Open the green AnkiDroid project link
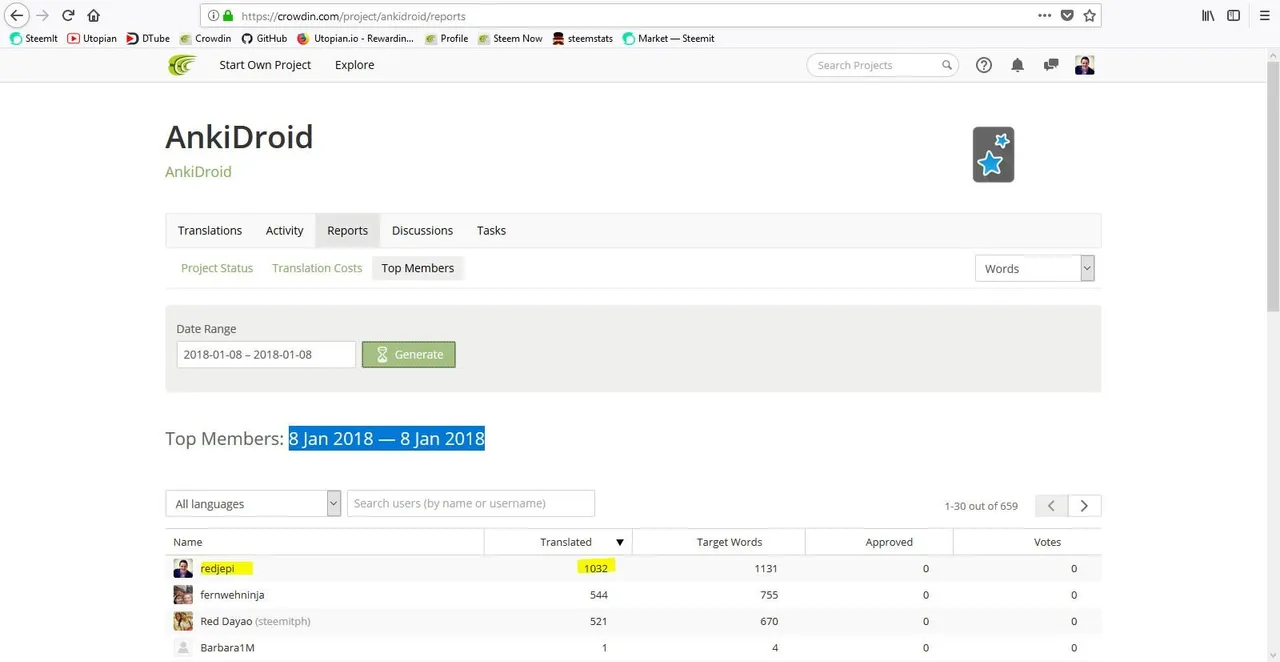The width and height of the screenshot is (1280, 662). (x=198, y=172)
